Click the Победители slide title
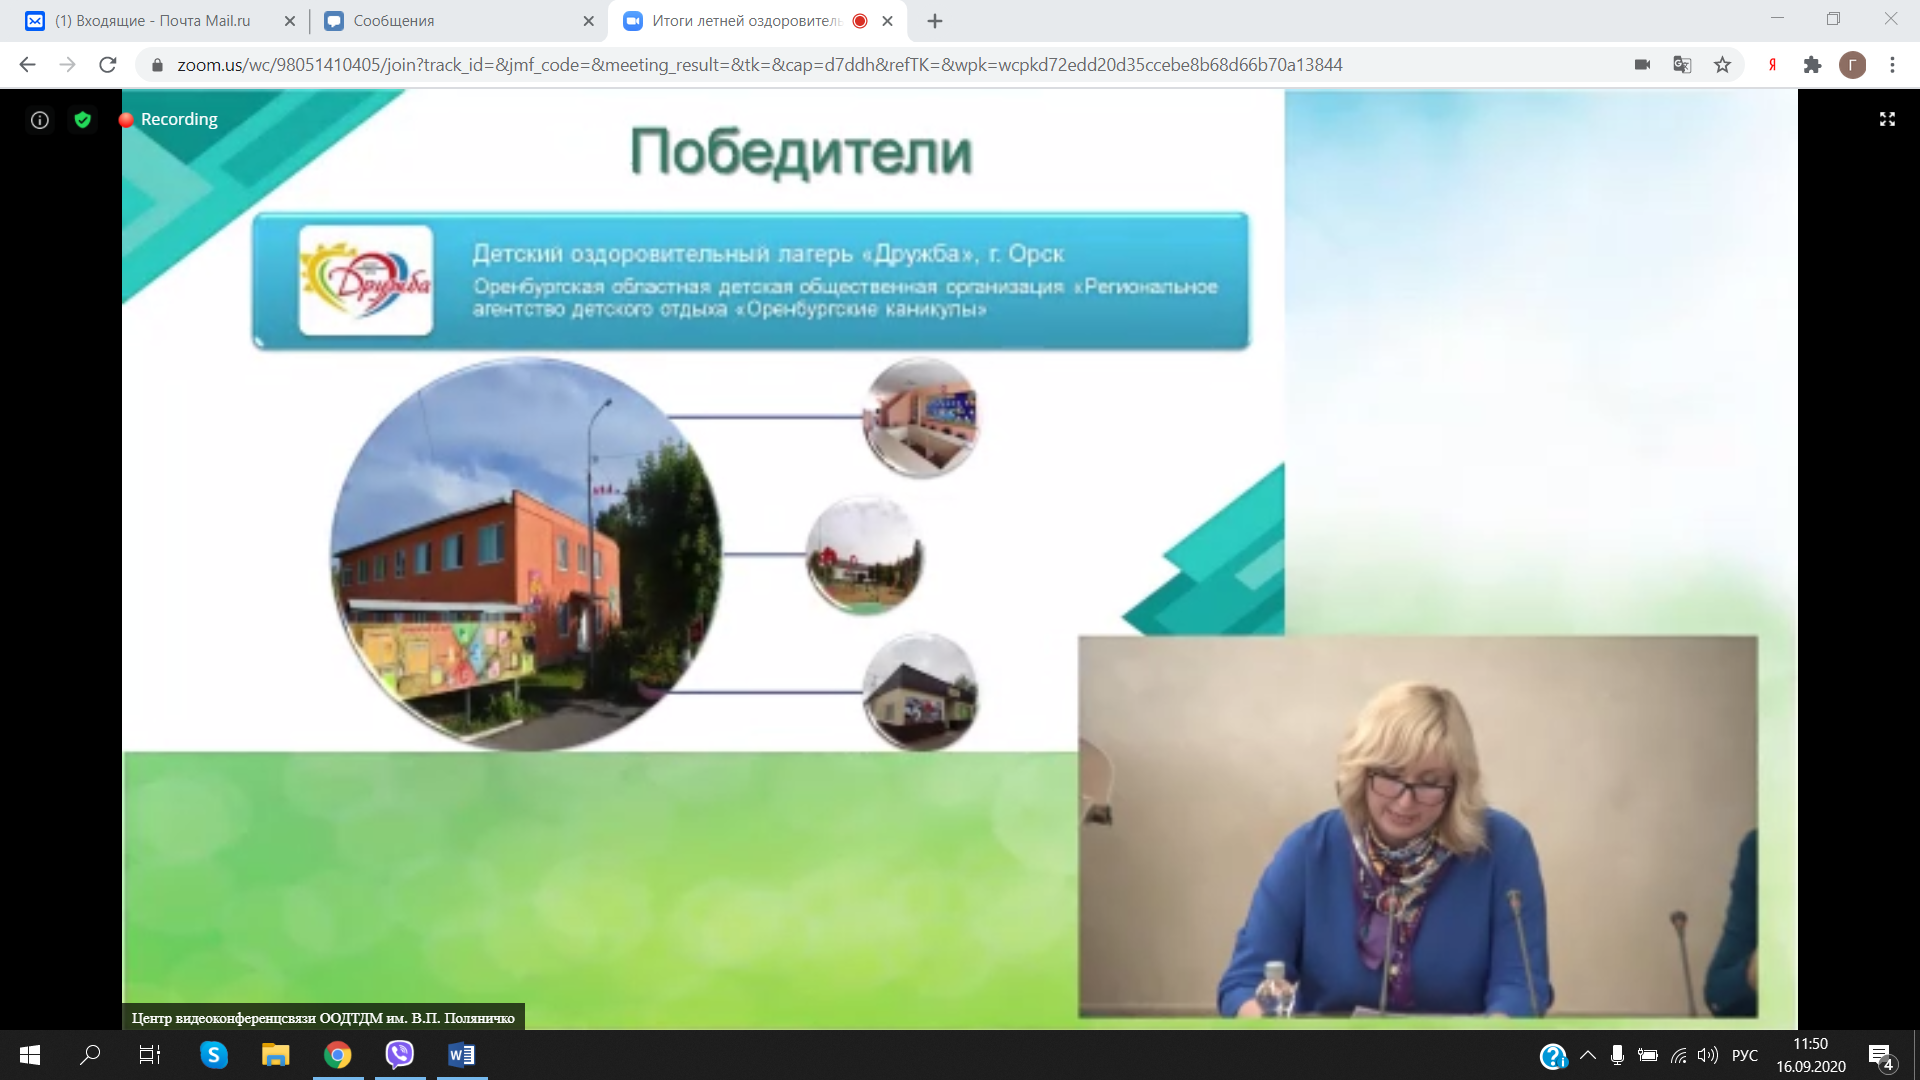 click(x=800, y=152)
